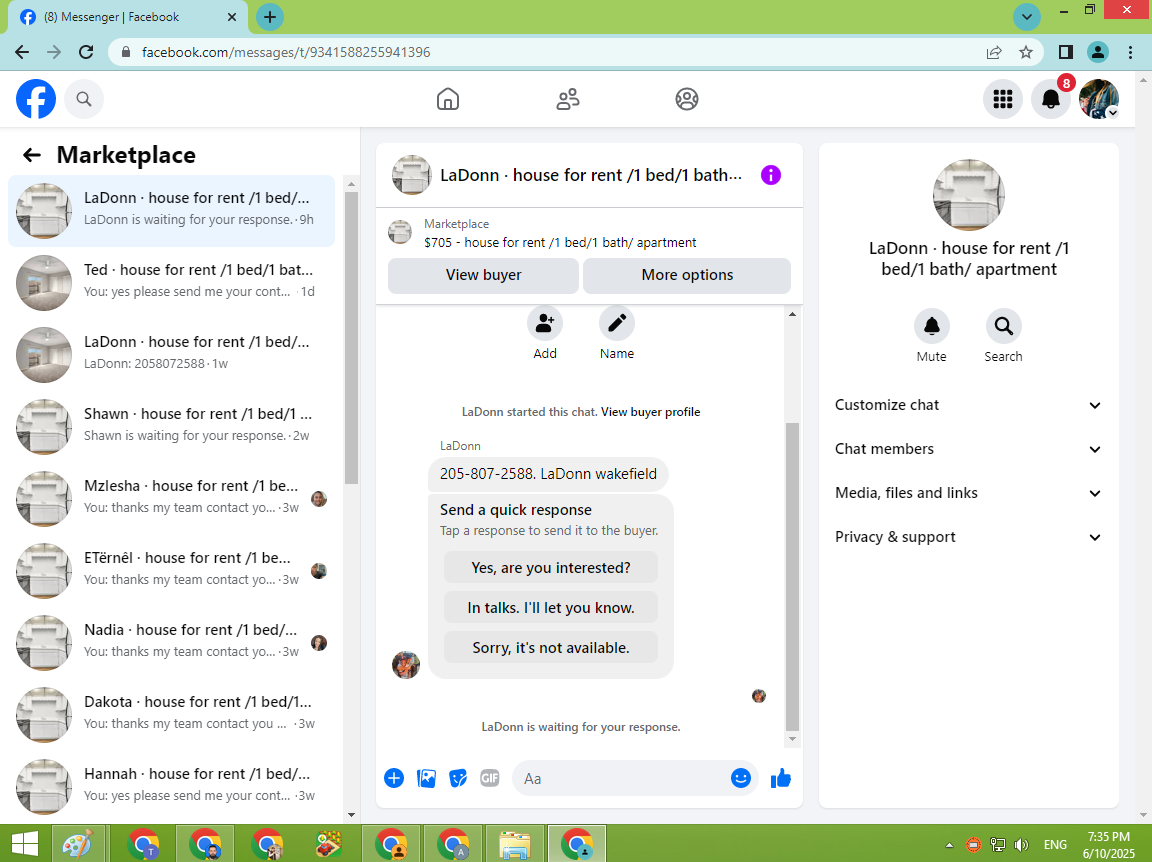Click the chat messages scrollbar
Image resolution: width=1152 pixels, height=862 pixels.
[x=792, y=577]
